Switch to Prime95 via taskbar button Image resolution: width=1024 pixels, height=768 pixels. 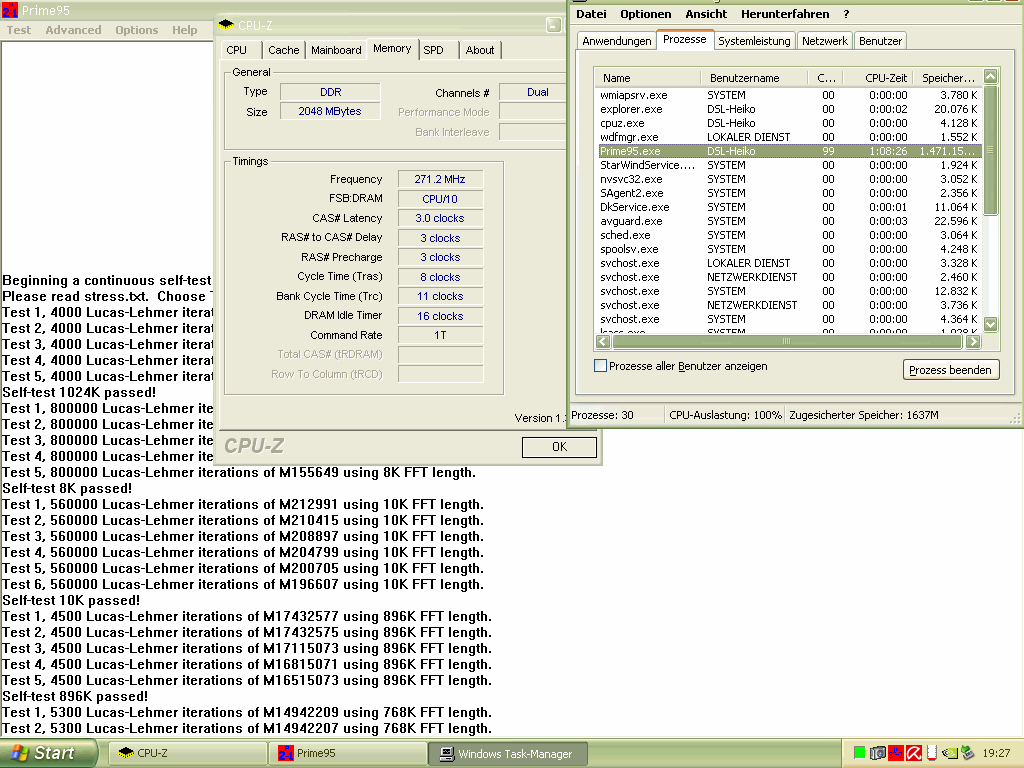(347, 753)
